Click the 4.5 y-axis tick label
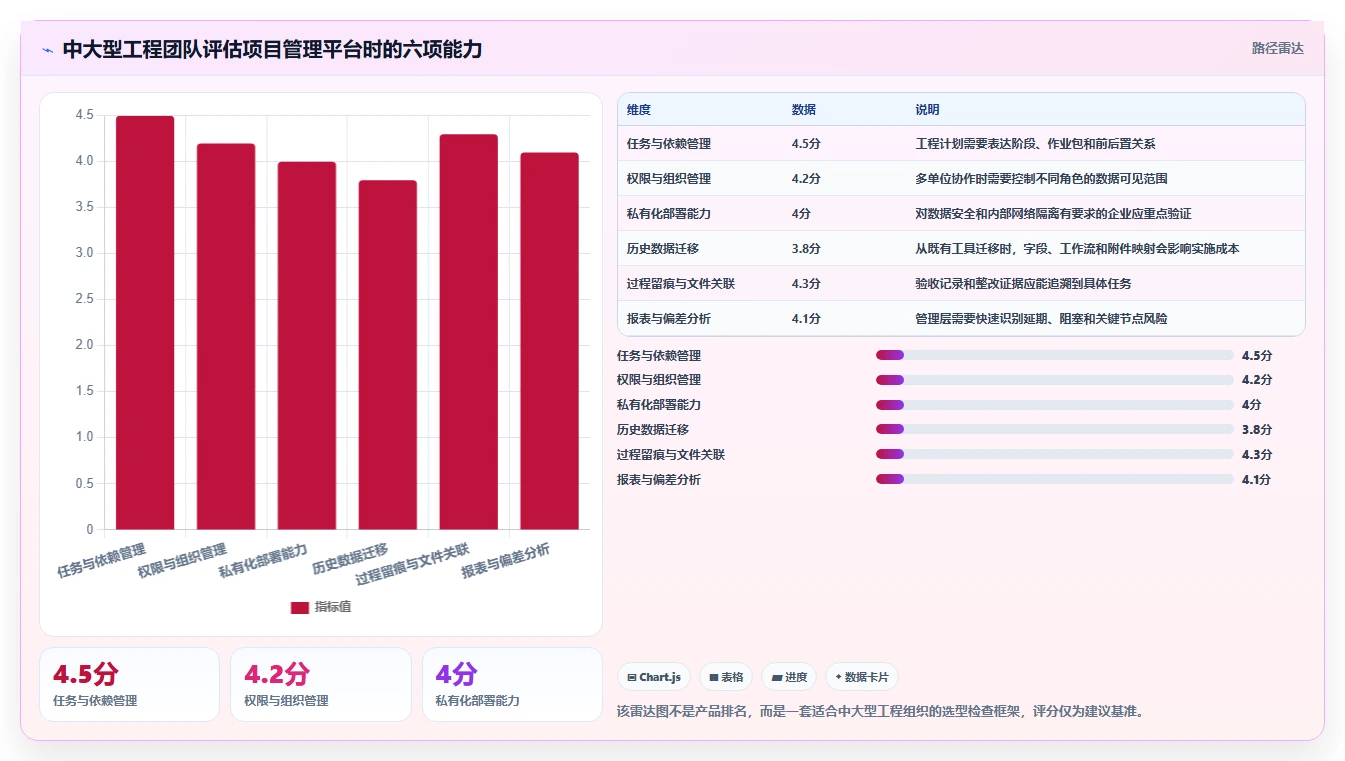 (84, 116)
